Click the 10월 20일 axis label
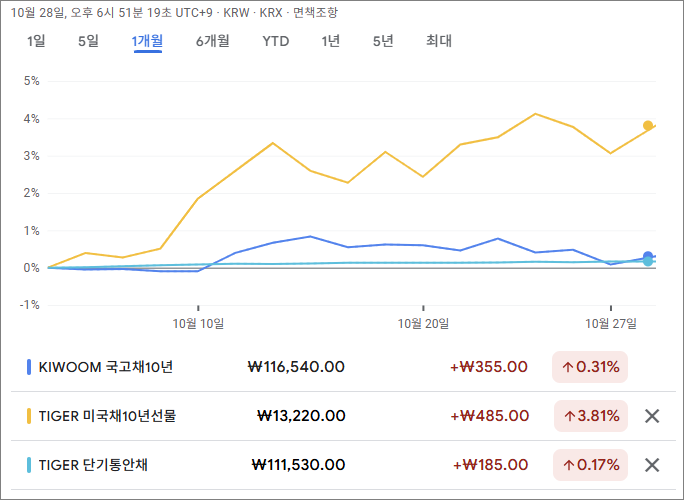Screen dimensions: 684x500 (x=423, y=324)
